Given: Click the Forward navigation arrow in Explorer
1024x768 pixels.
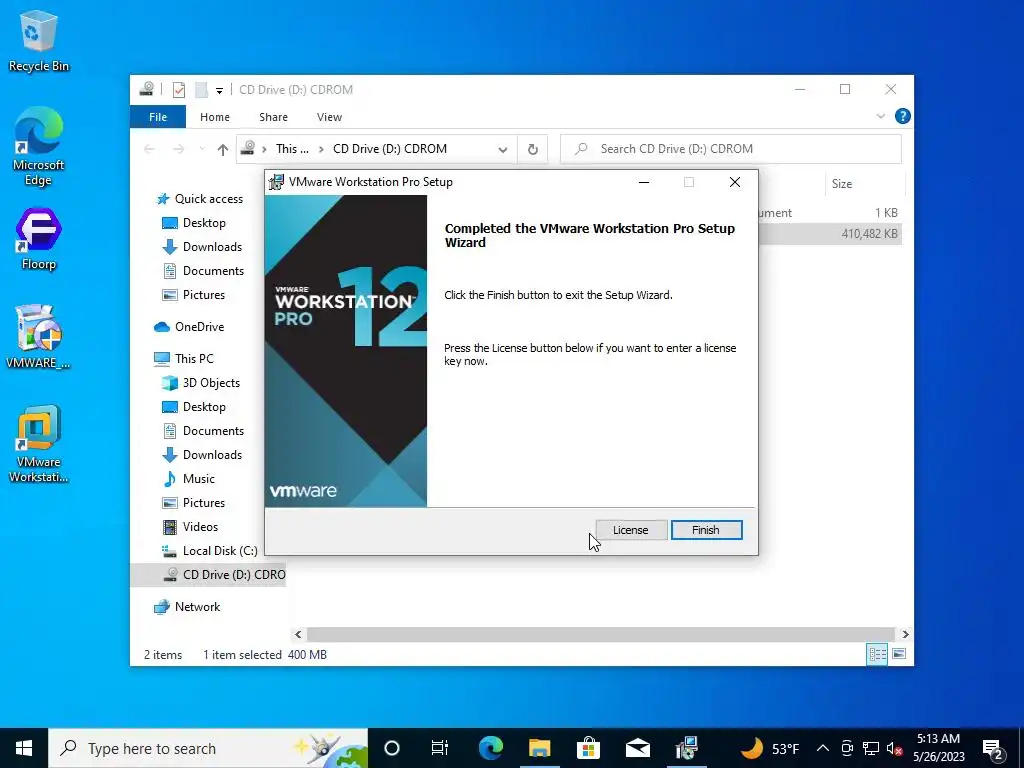Looking at the screenshot, I should tap(178, 149).
